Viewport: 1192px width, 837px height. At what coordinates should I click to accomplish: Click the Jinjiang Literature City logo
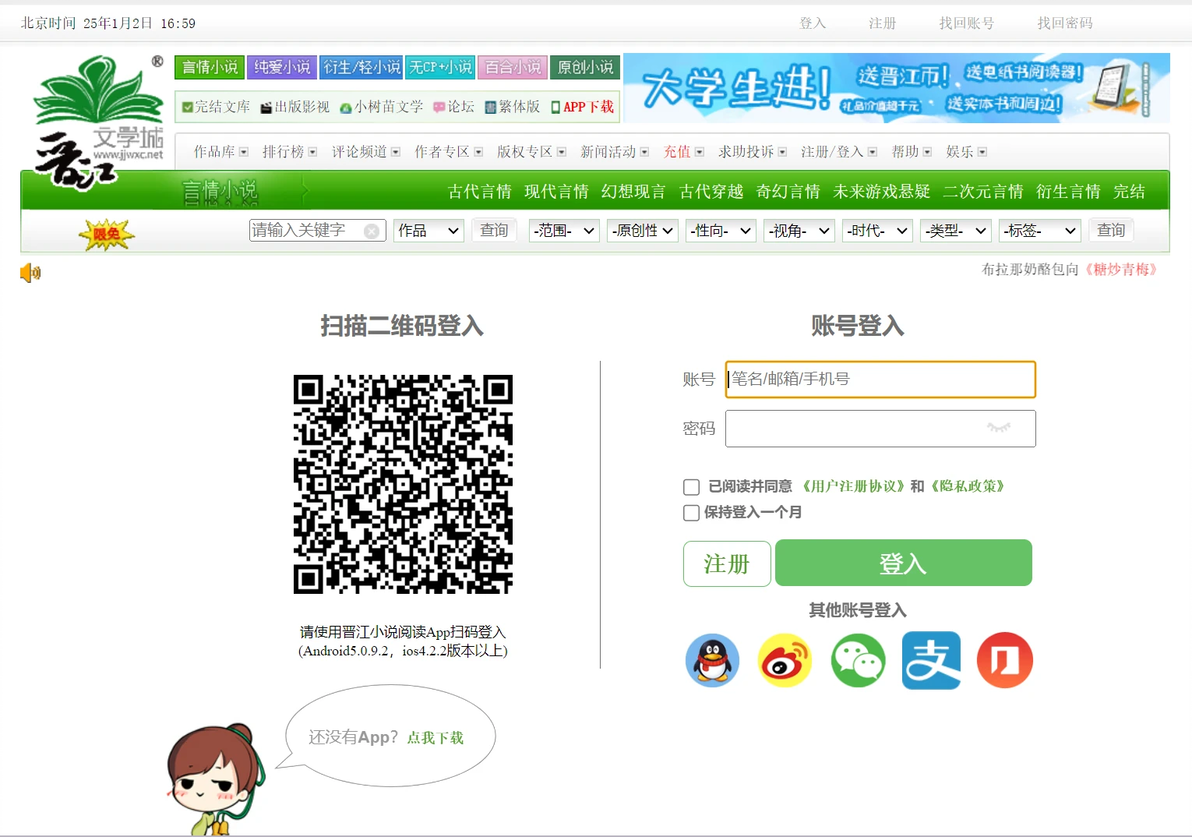[x=97, y=122]
